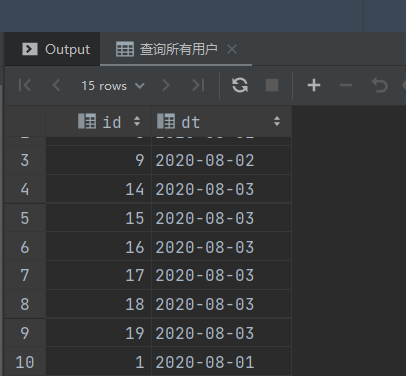Select row number 4 header

click(25, 189)
